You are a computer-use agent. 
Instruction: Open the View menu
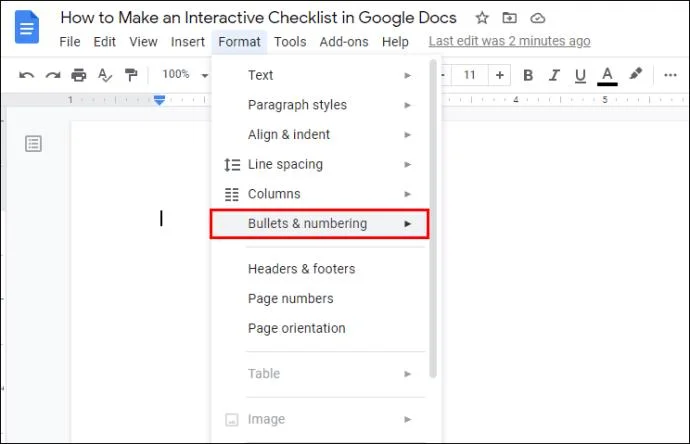143,42
